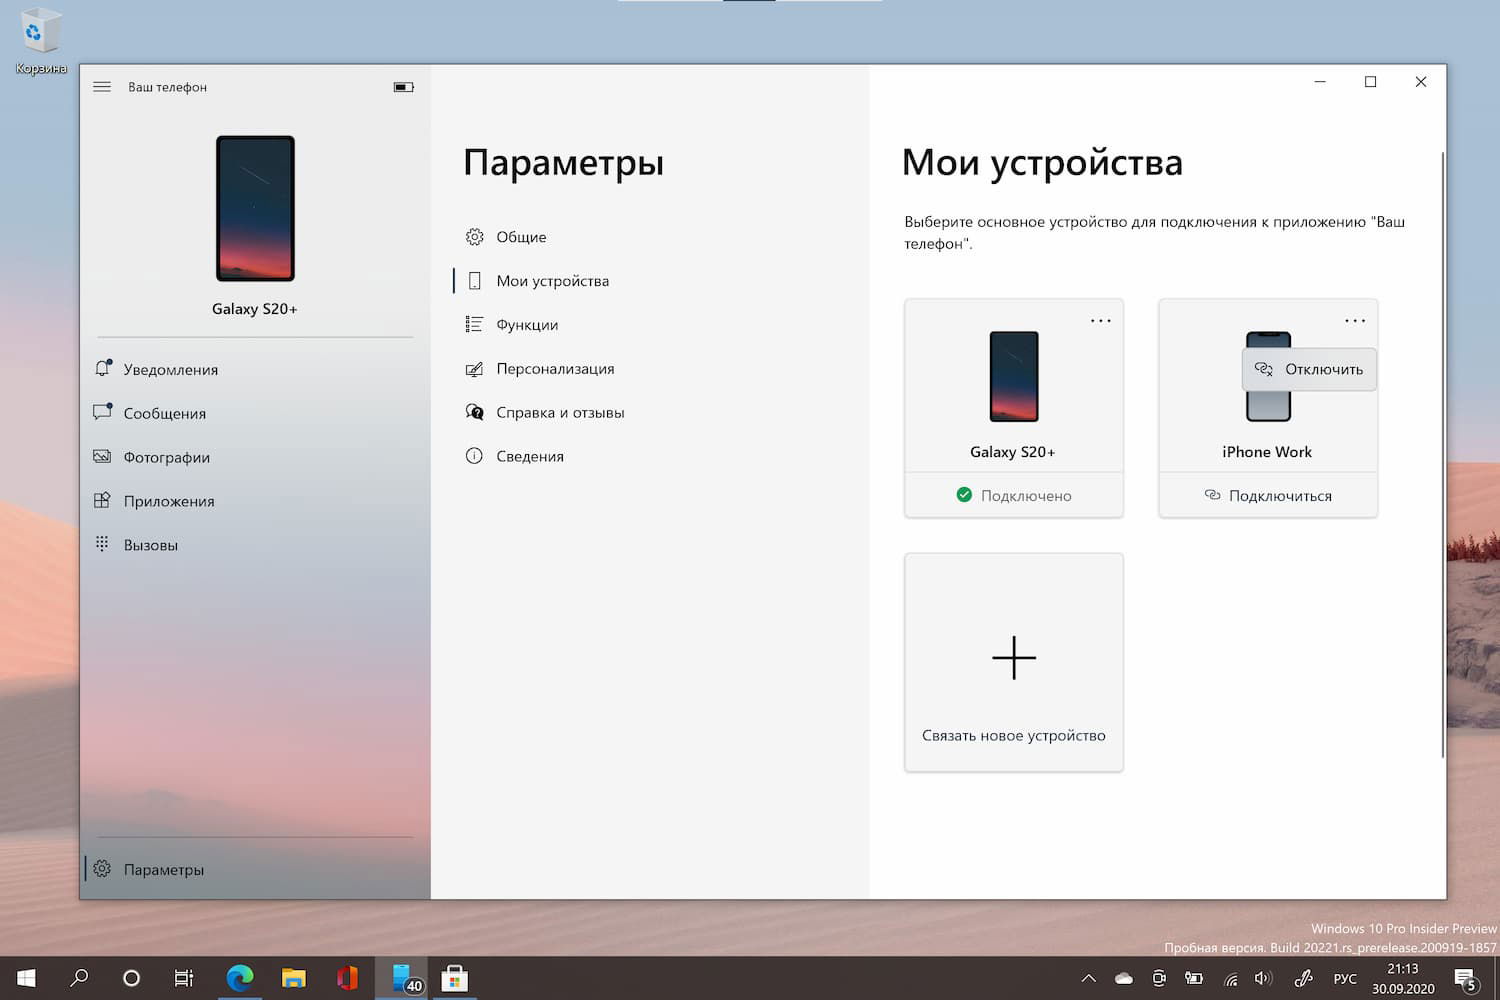Screen dimensions: 1500x1000
Task: Switch to the Общие settings section
Action: click(650, 237)
